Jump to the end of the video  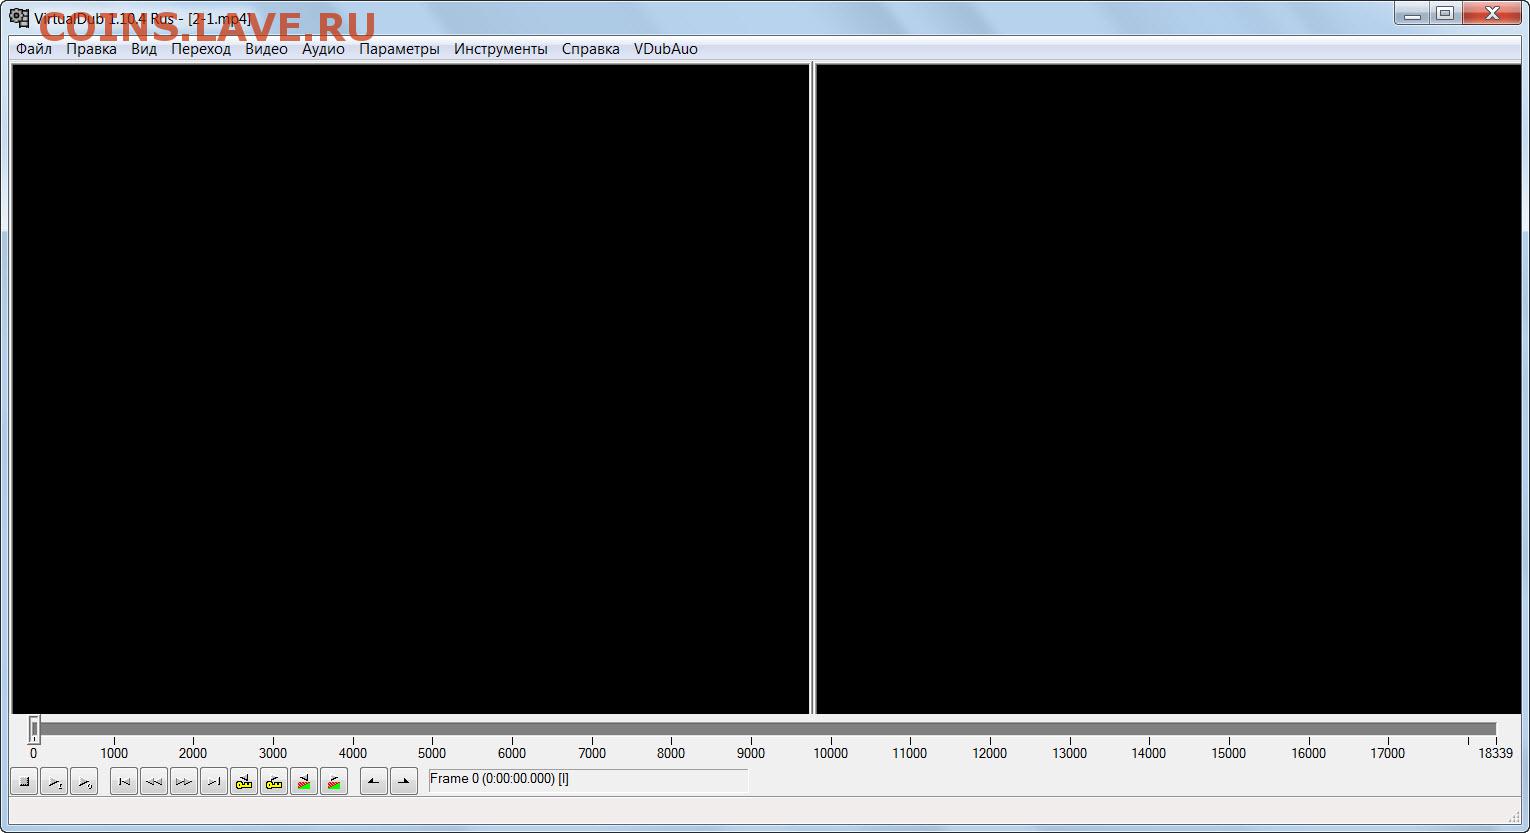(214, 782)
